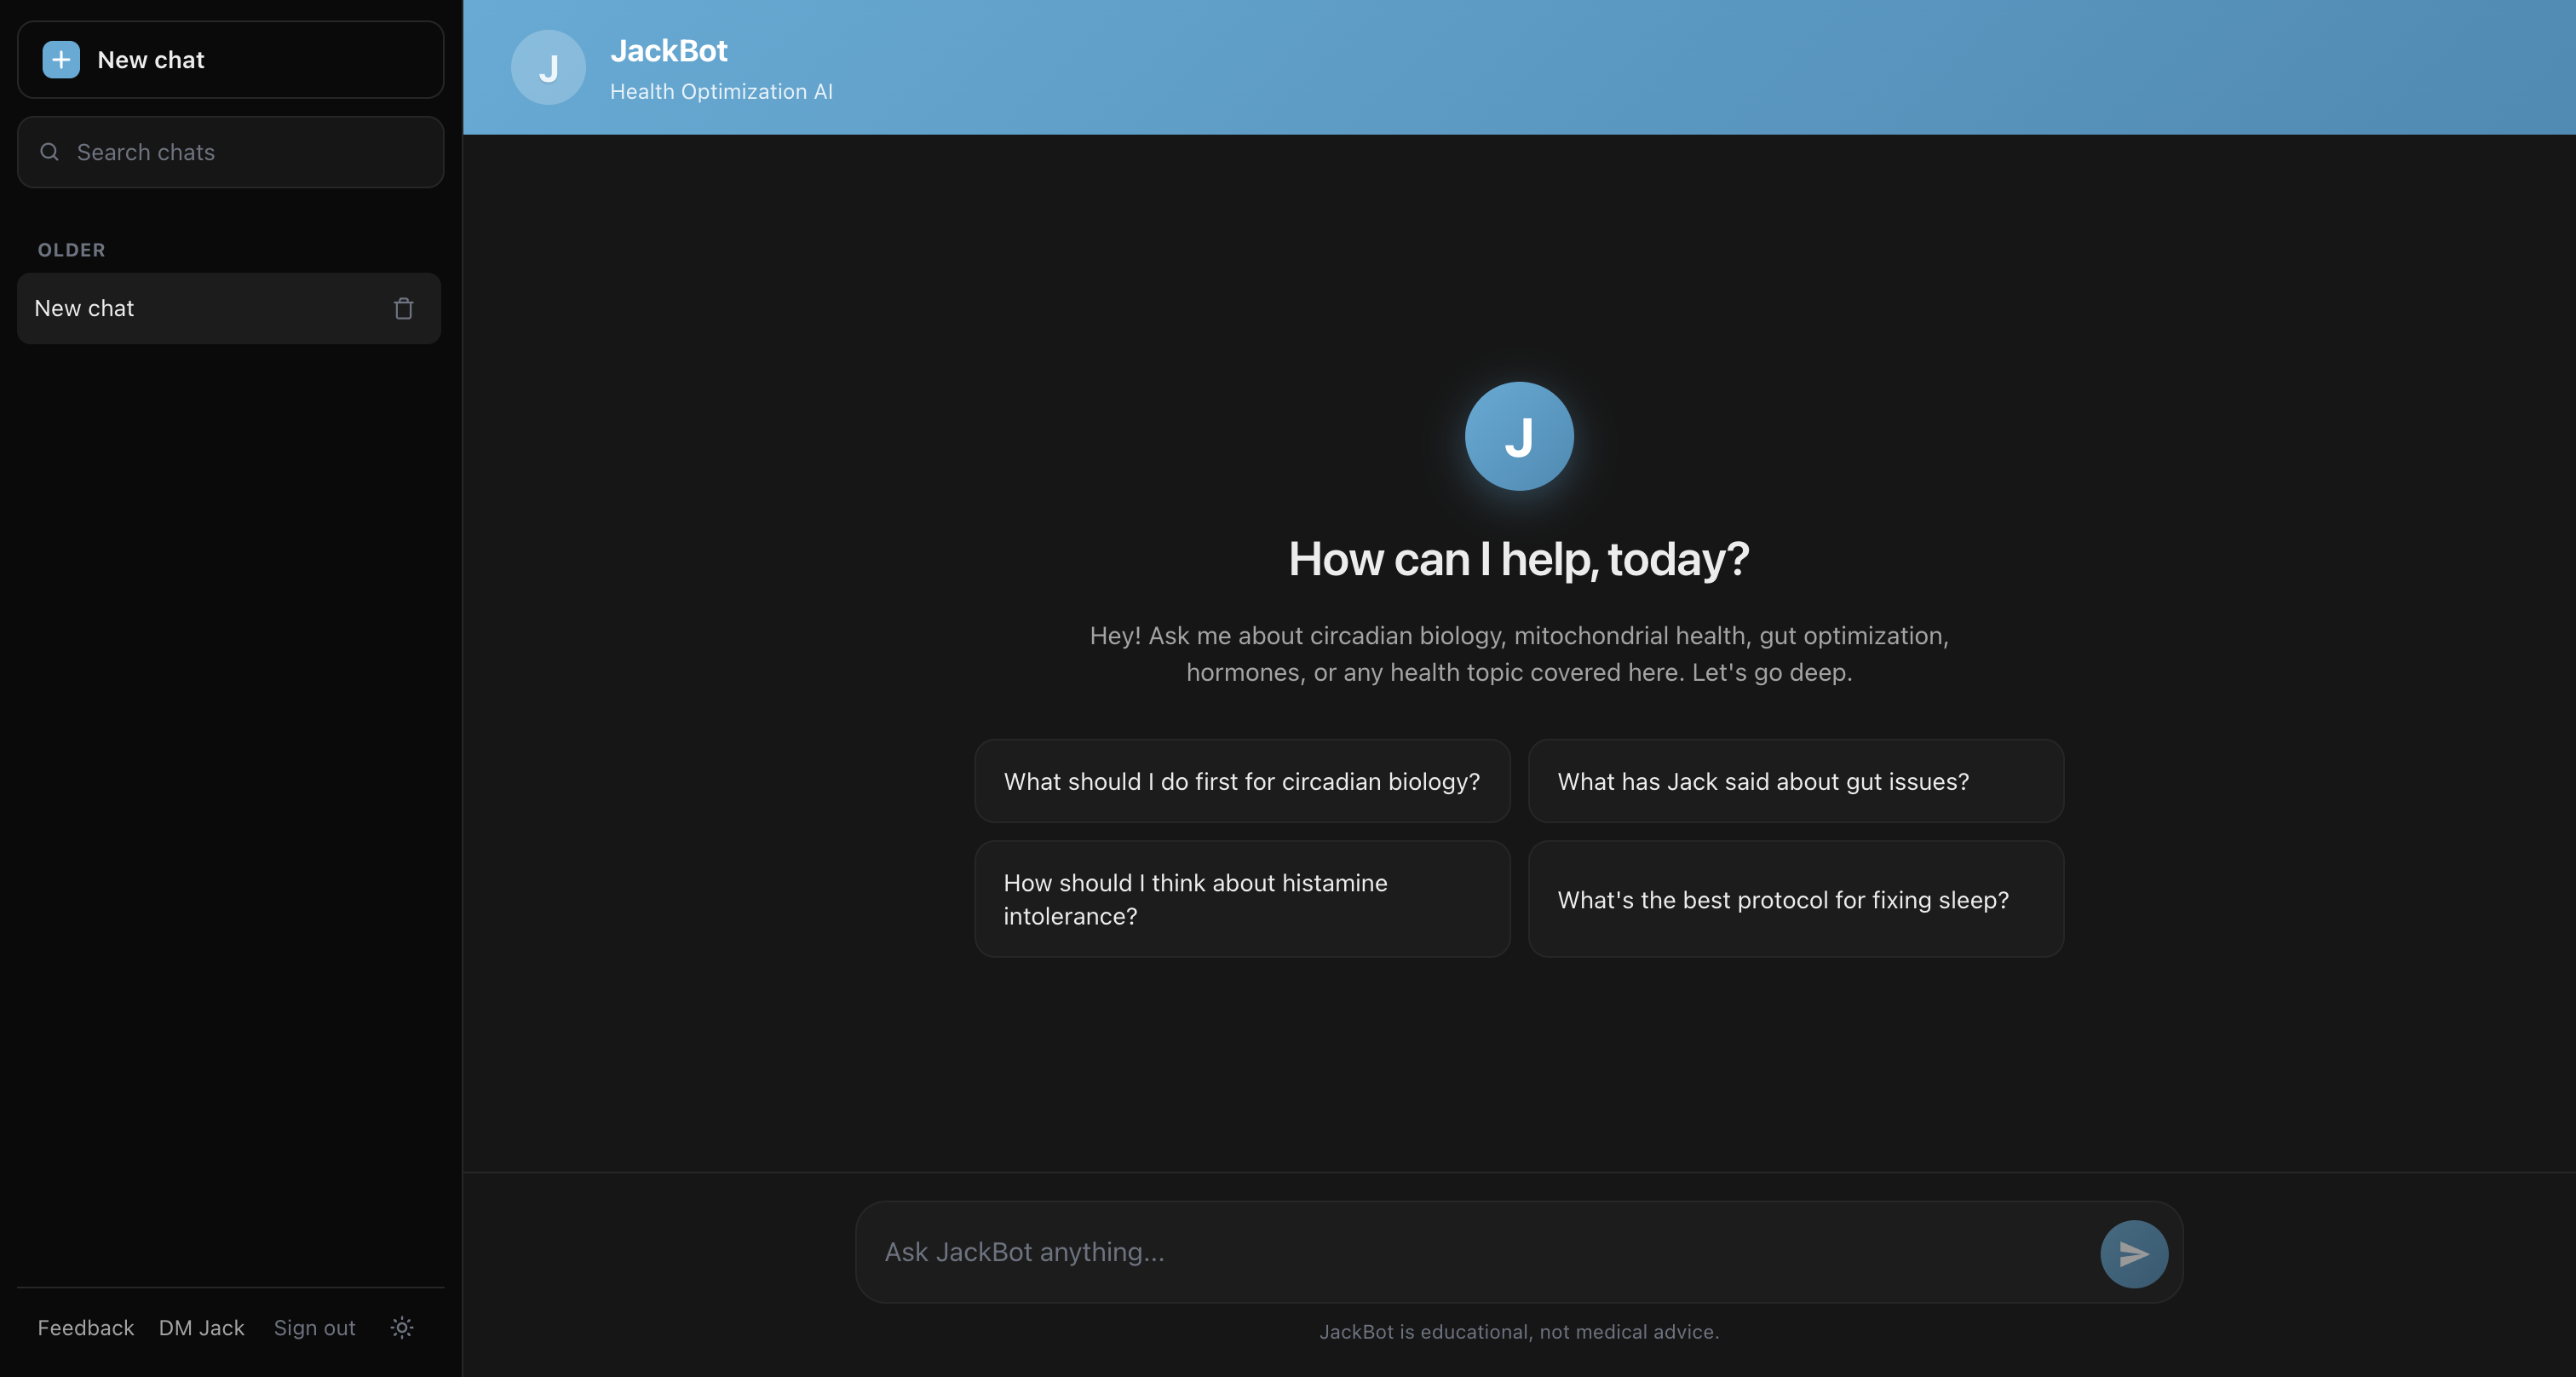The image size is (2576, 1377).
Task: Open the DM Jack link
Action: click(x=201, y=1328)
